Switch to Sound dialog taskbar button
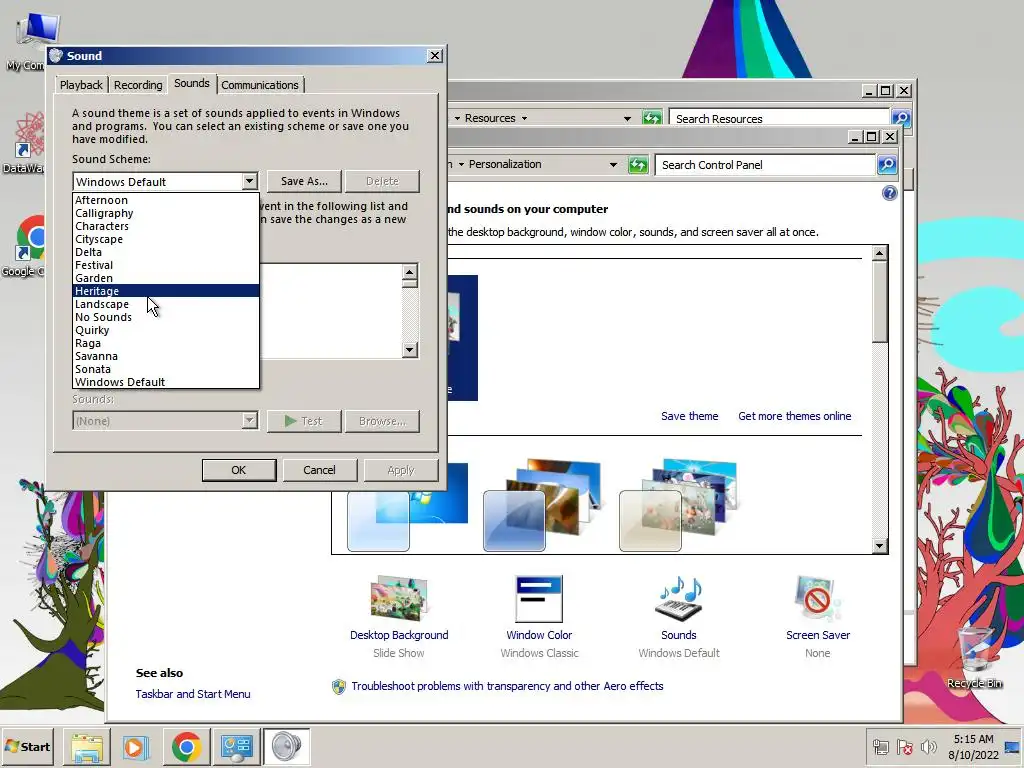 287,747
